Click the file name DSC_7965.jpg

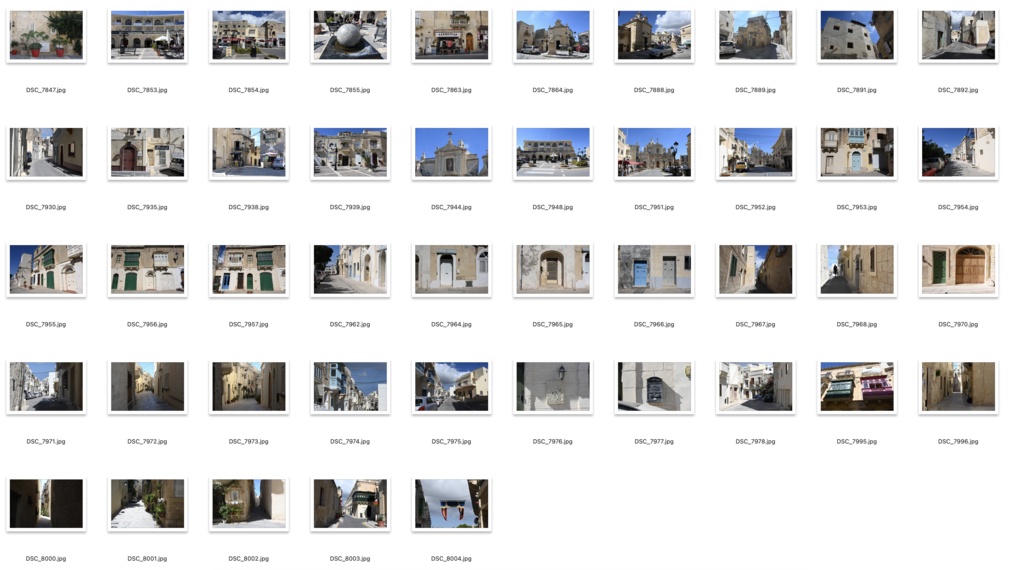click(x=552, y=325)
